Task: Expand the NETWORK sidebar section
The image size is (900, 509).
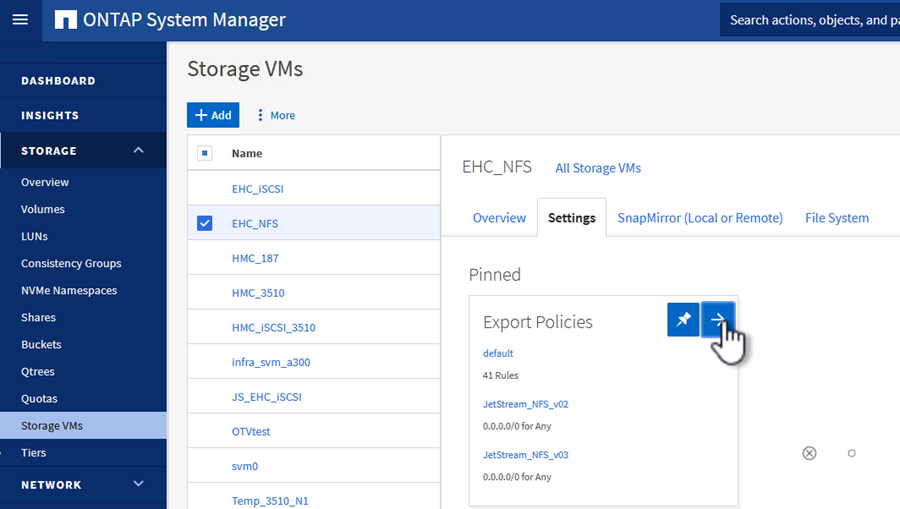Action: coord(138,484)
